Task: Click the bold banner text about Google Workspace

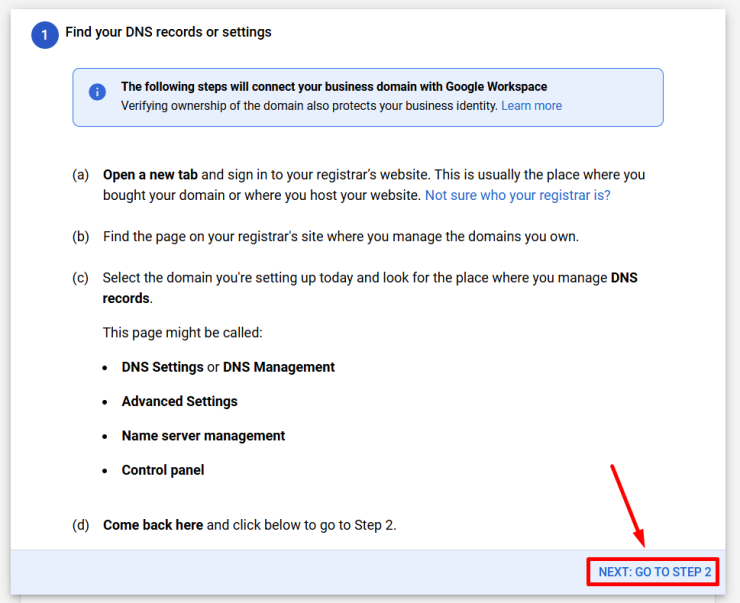Action: point(334,87)
